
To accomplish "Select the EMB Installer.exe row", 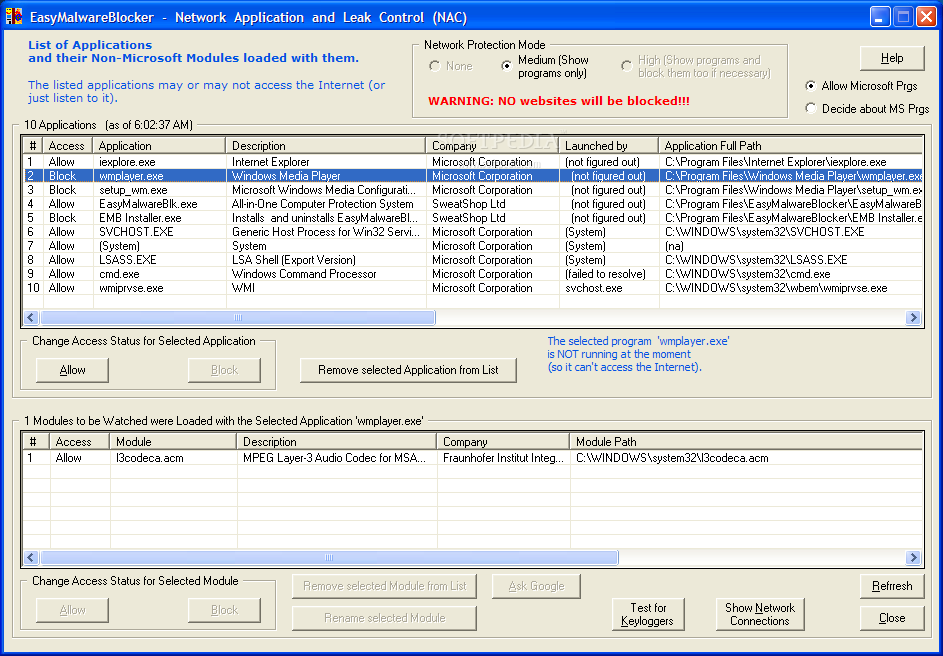I will 473,218.
